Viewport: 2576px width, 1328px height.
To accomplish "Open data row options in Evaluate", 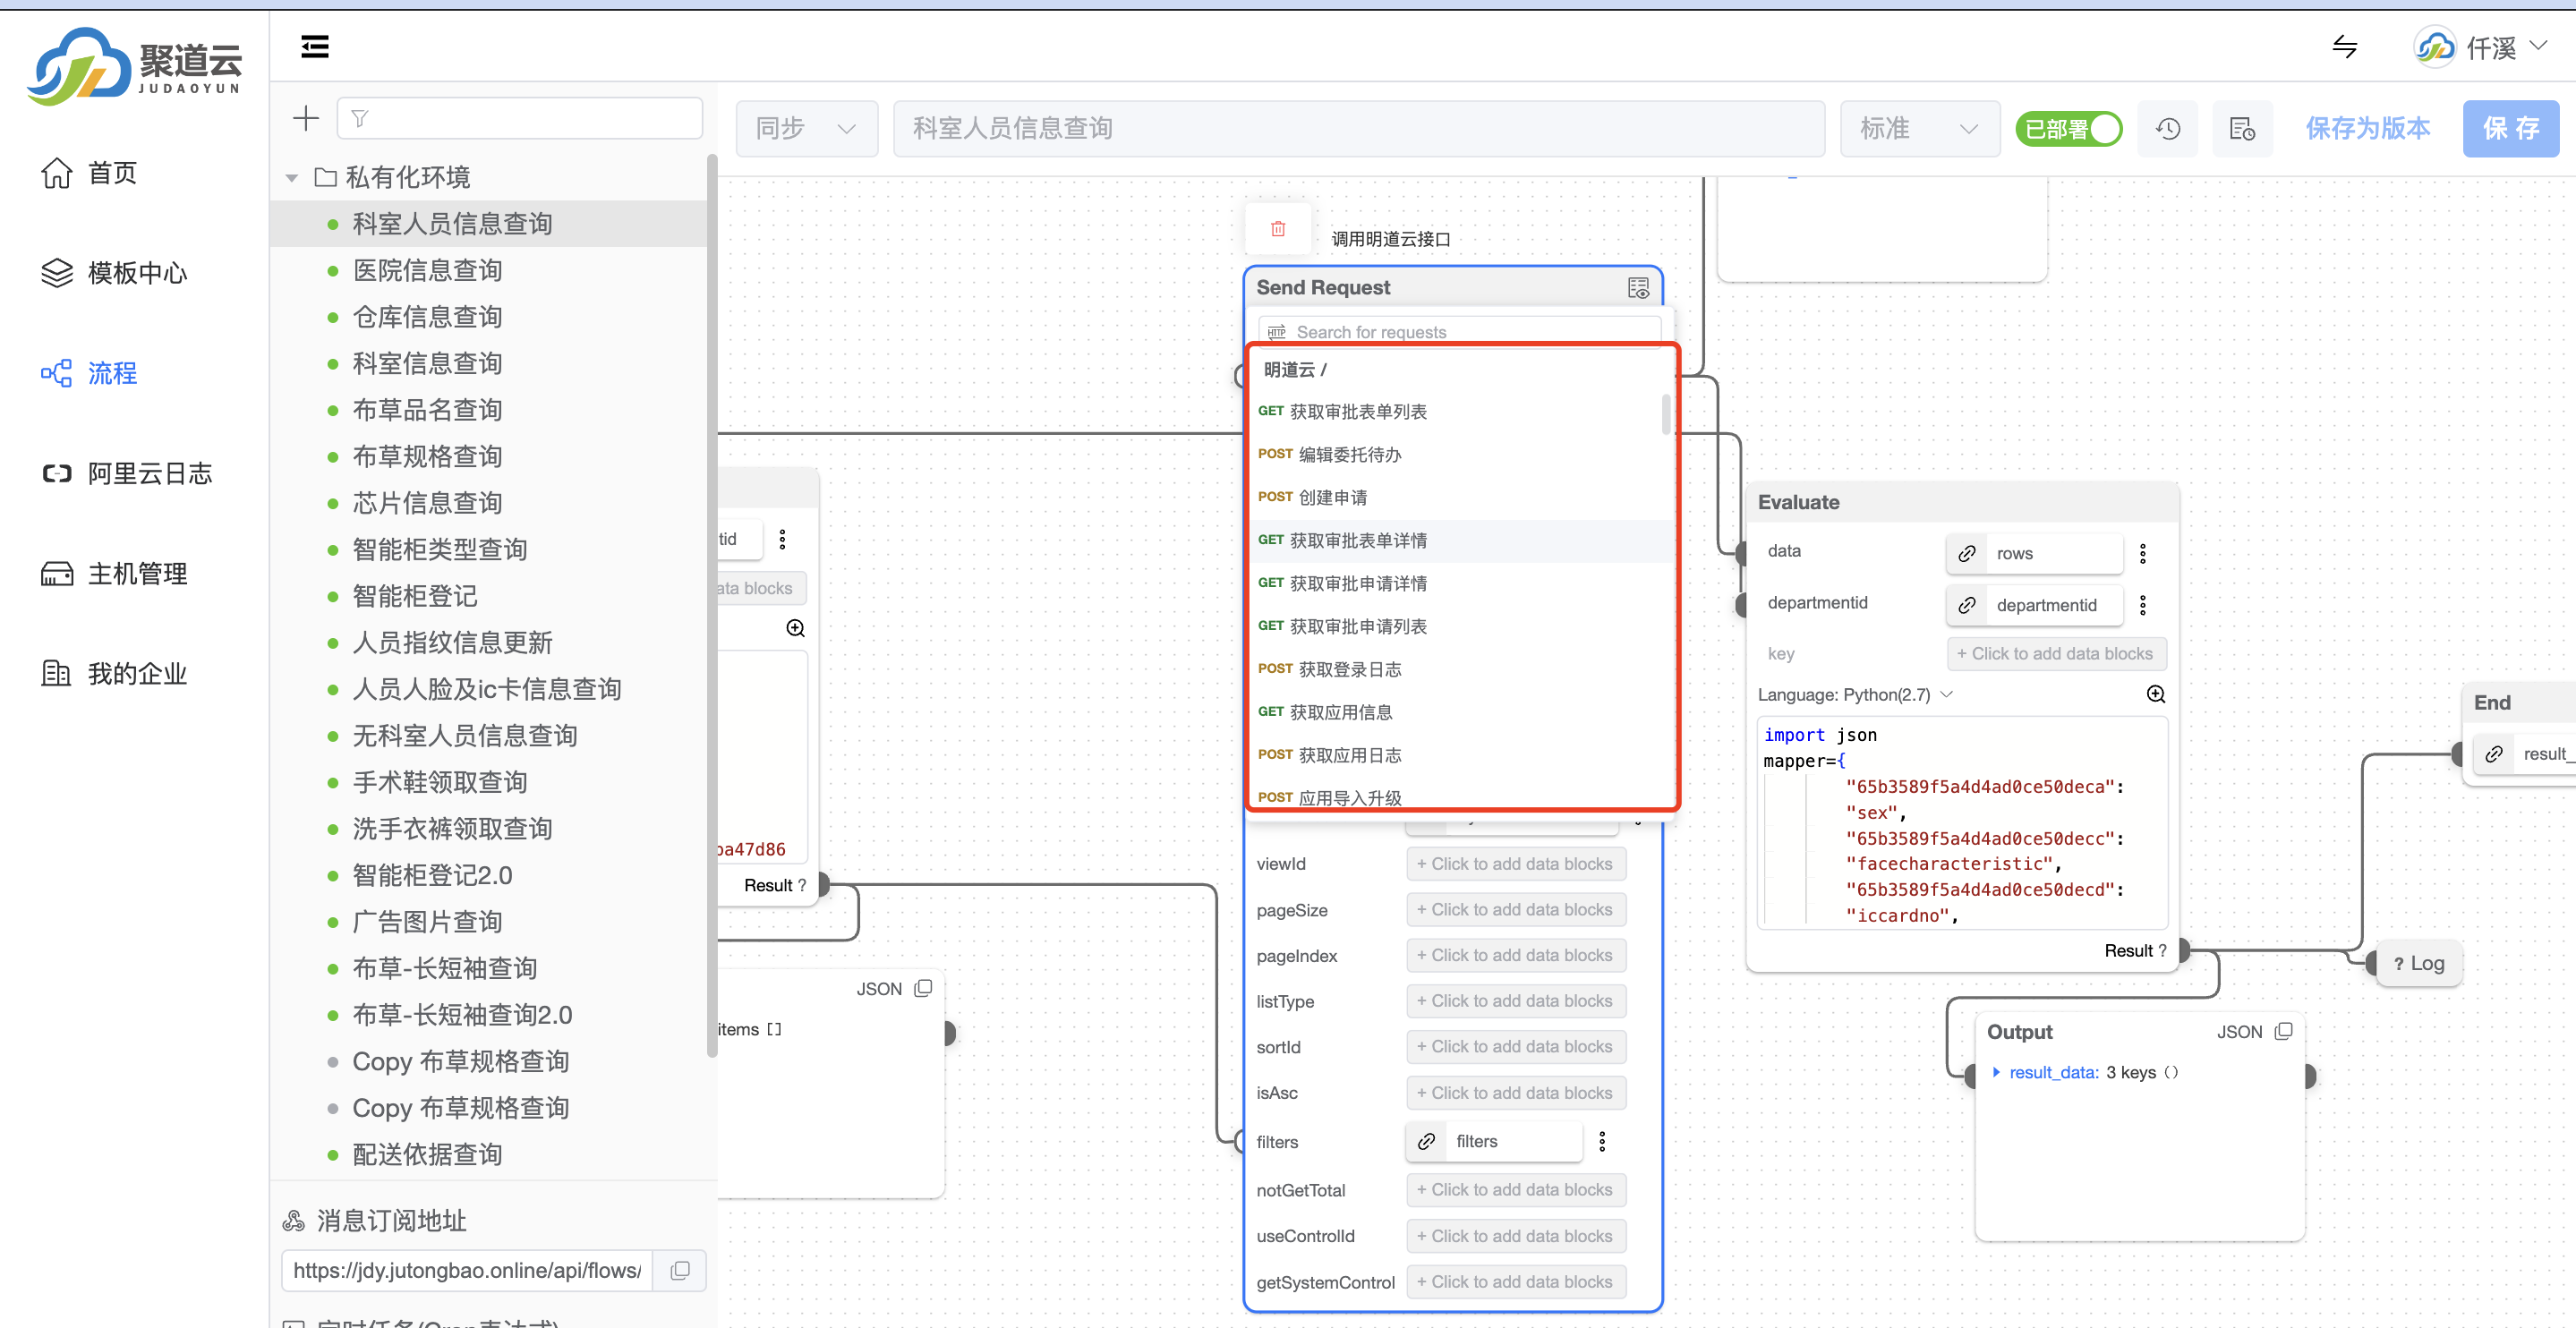I will (2142, 554).
